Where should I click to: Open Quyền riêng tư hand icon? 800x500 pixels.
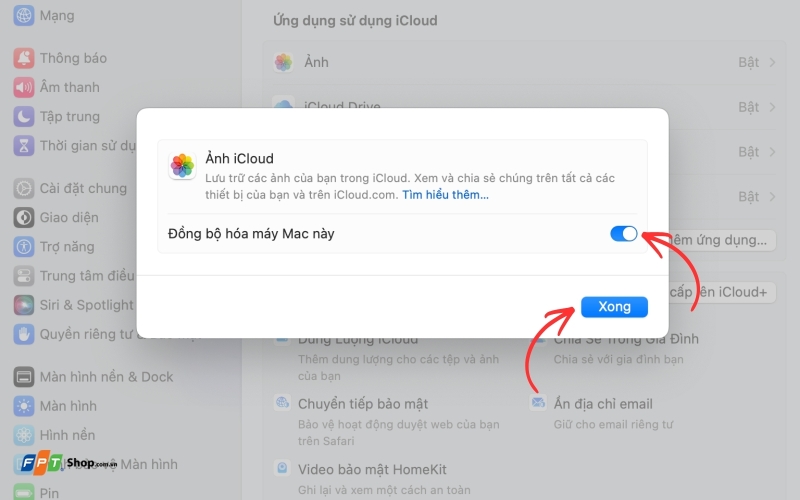(23, 334)
